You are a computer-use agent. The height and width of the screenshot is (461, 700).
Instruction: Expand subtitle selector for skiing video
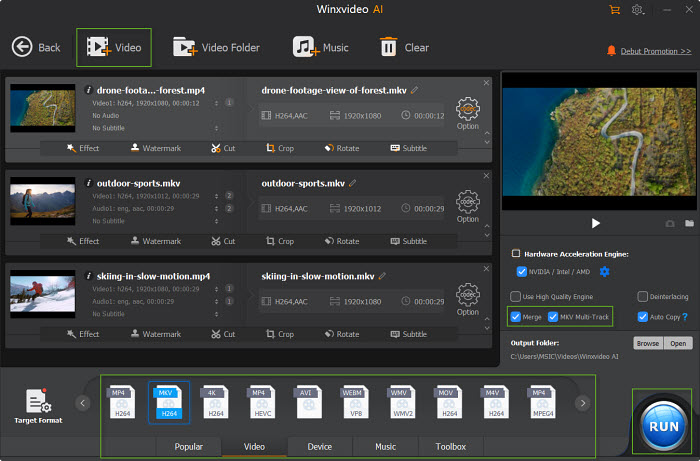coord(216,314)
